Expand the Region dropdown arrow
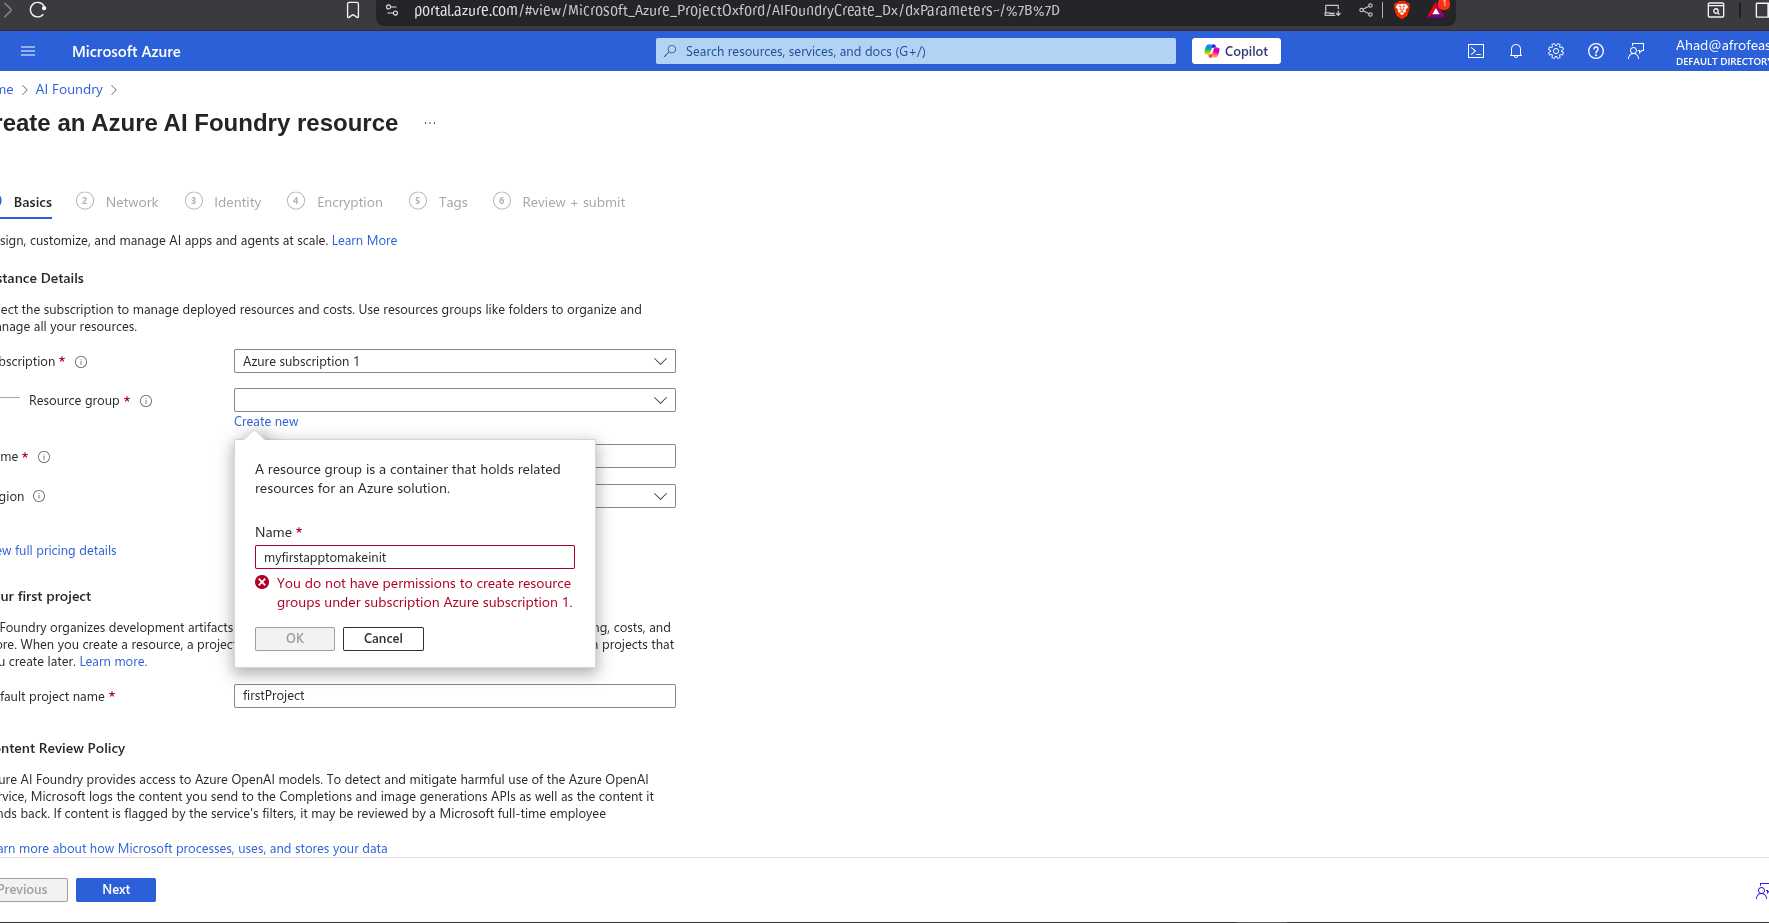The height and width of the screenshot is (923, 1769). (660, 496)
